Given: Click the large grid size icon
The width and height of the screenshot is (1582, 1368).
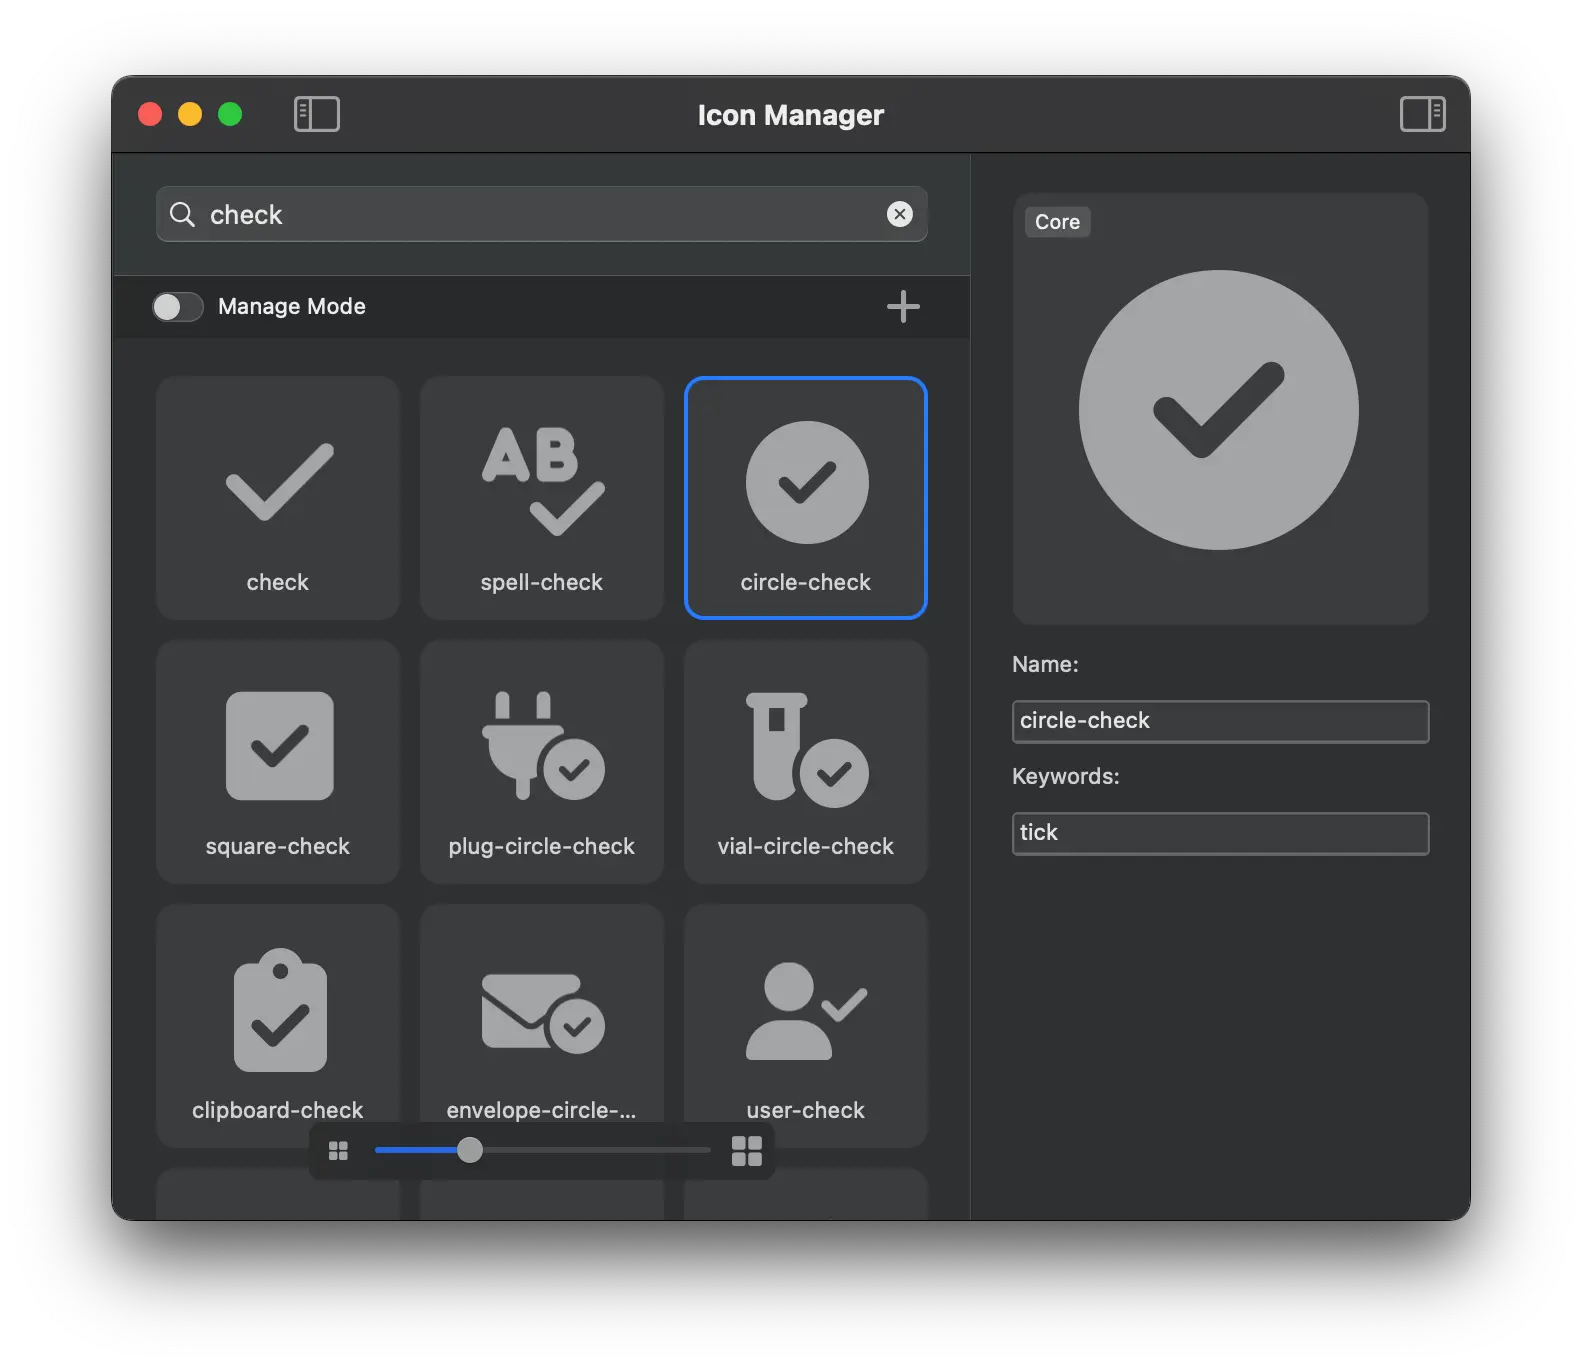Looking at the screenshot, I should [747, 1151].
